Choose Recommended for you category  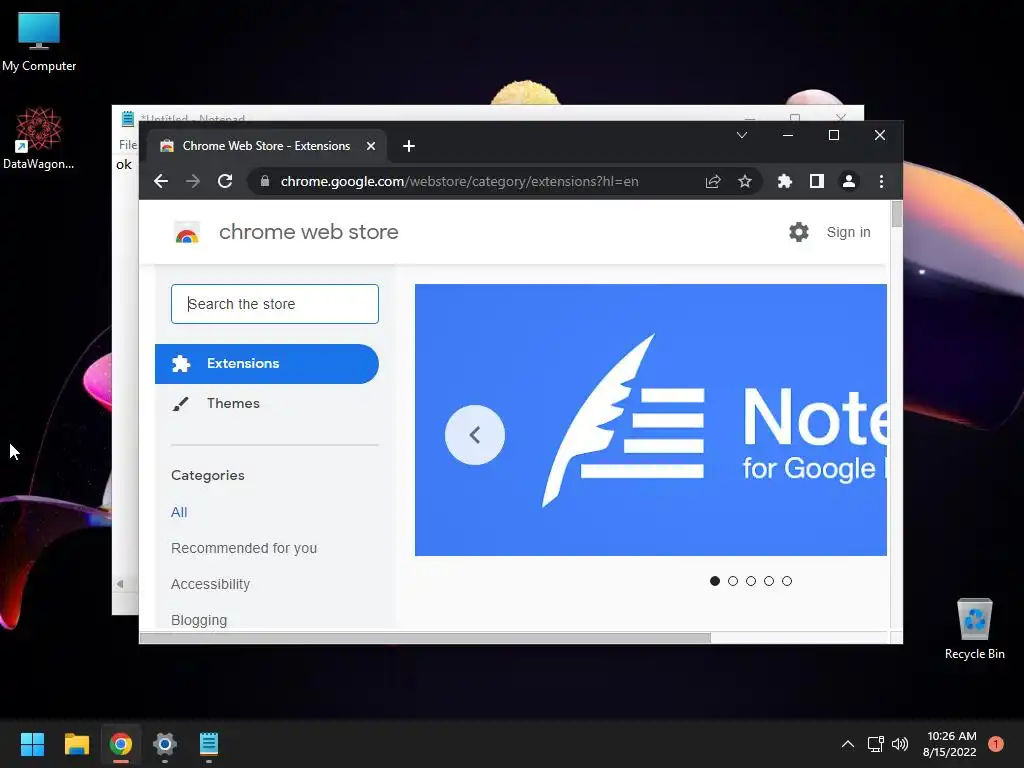click(x=244, y=548)
